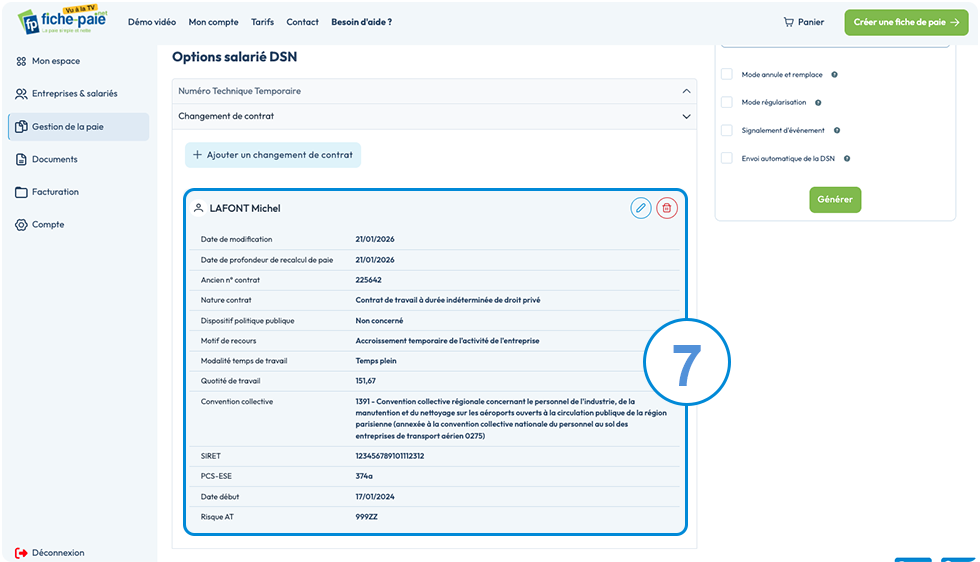Click the Mon espace sidebar icon
The height and width of the screenshot is (562, 980).
[21, 61]
